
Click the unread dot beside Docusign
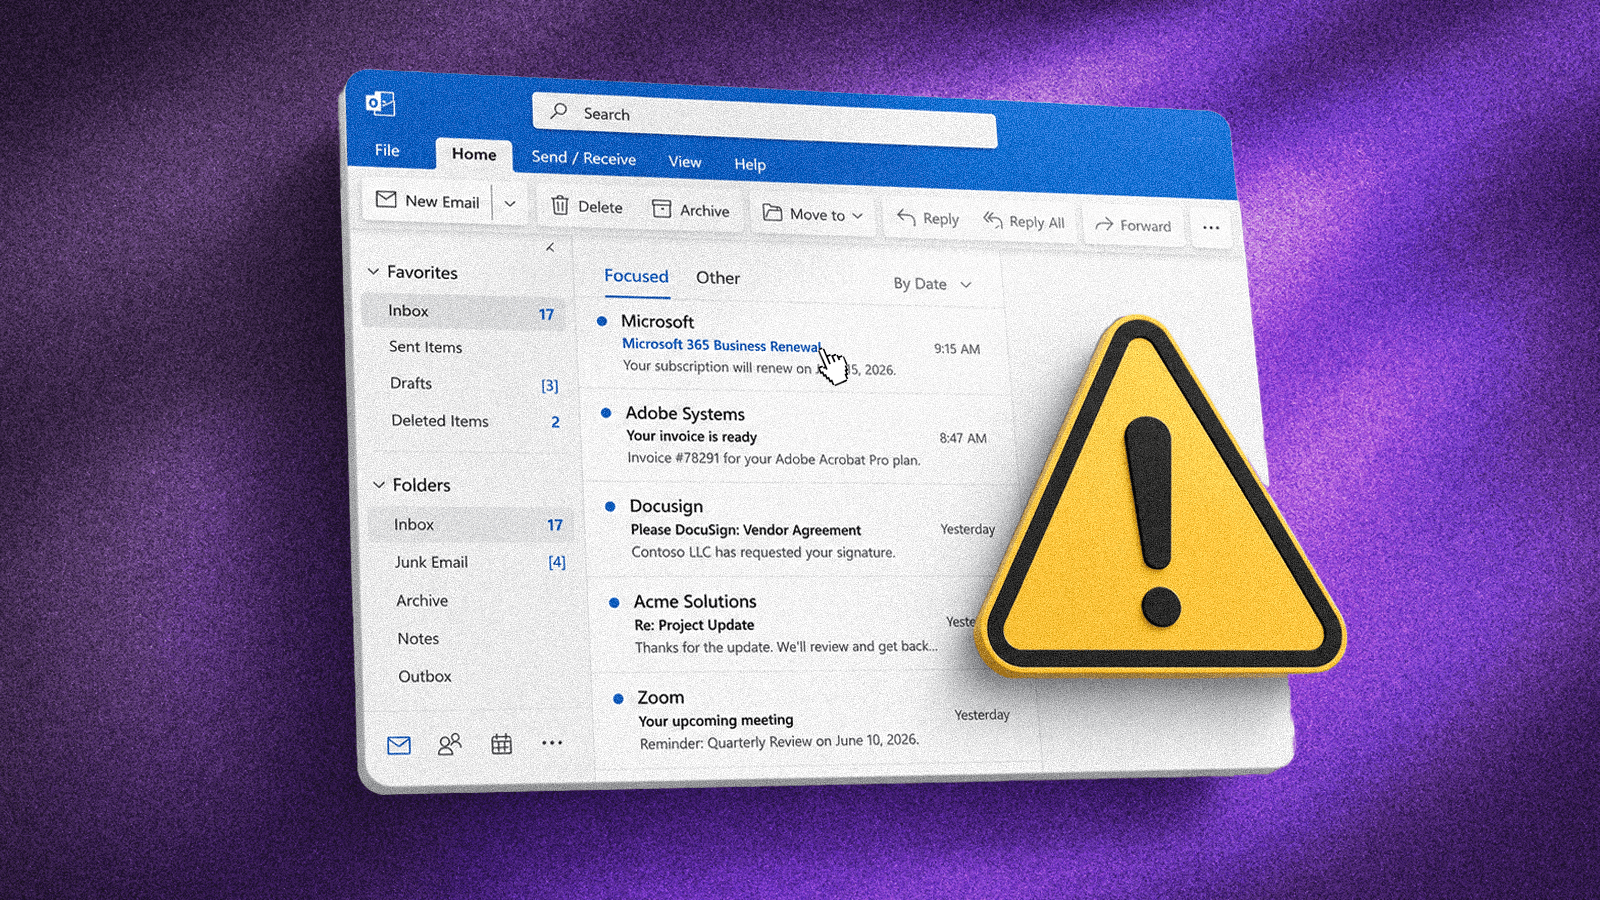tap(610, 506)
